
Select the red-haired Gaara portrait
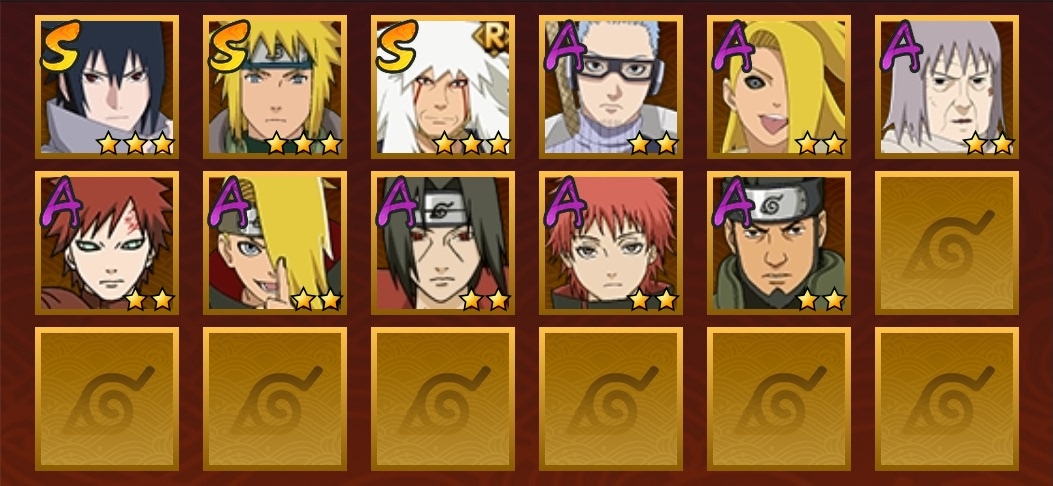pyautogui.click(x=107, y=243)
